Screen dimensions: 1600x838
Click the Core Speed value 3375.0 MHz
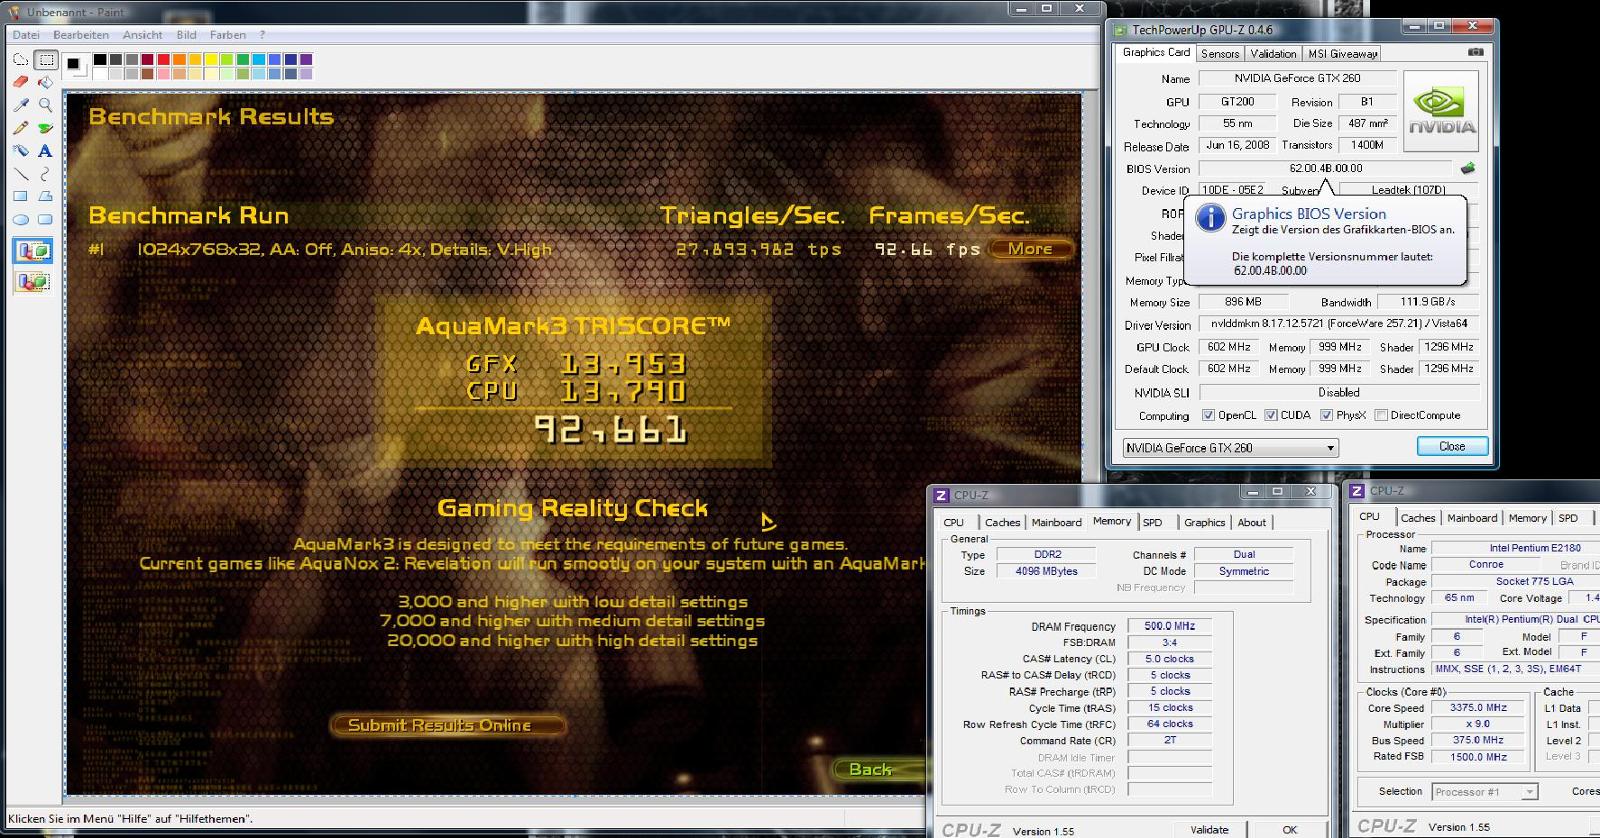point(1478,707)
